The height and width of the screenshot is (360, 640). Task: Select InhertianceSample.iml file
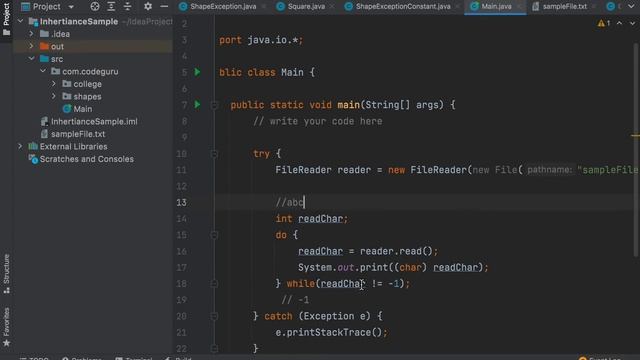[x=94, y=121]
